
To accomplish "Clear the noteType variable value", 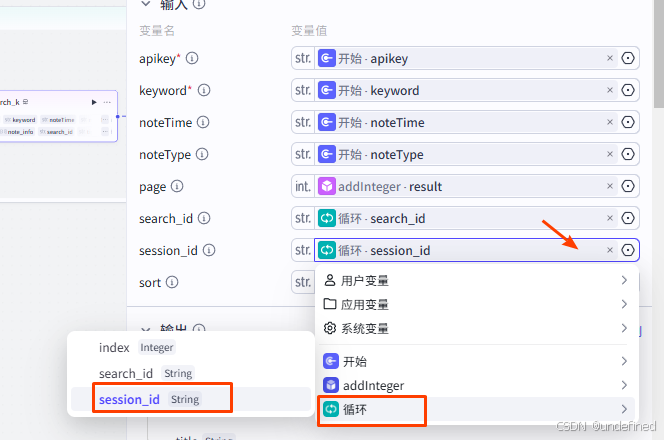I will coord(610,154).
